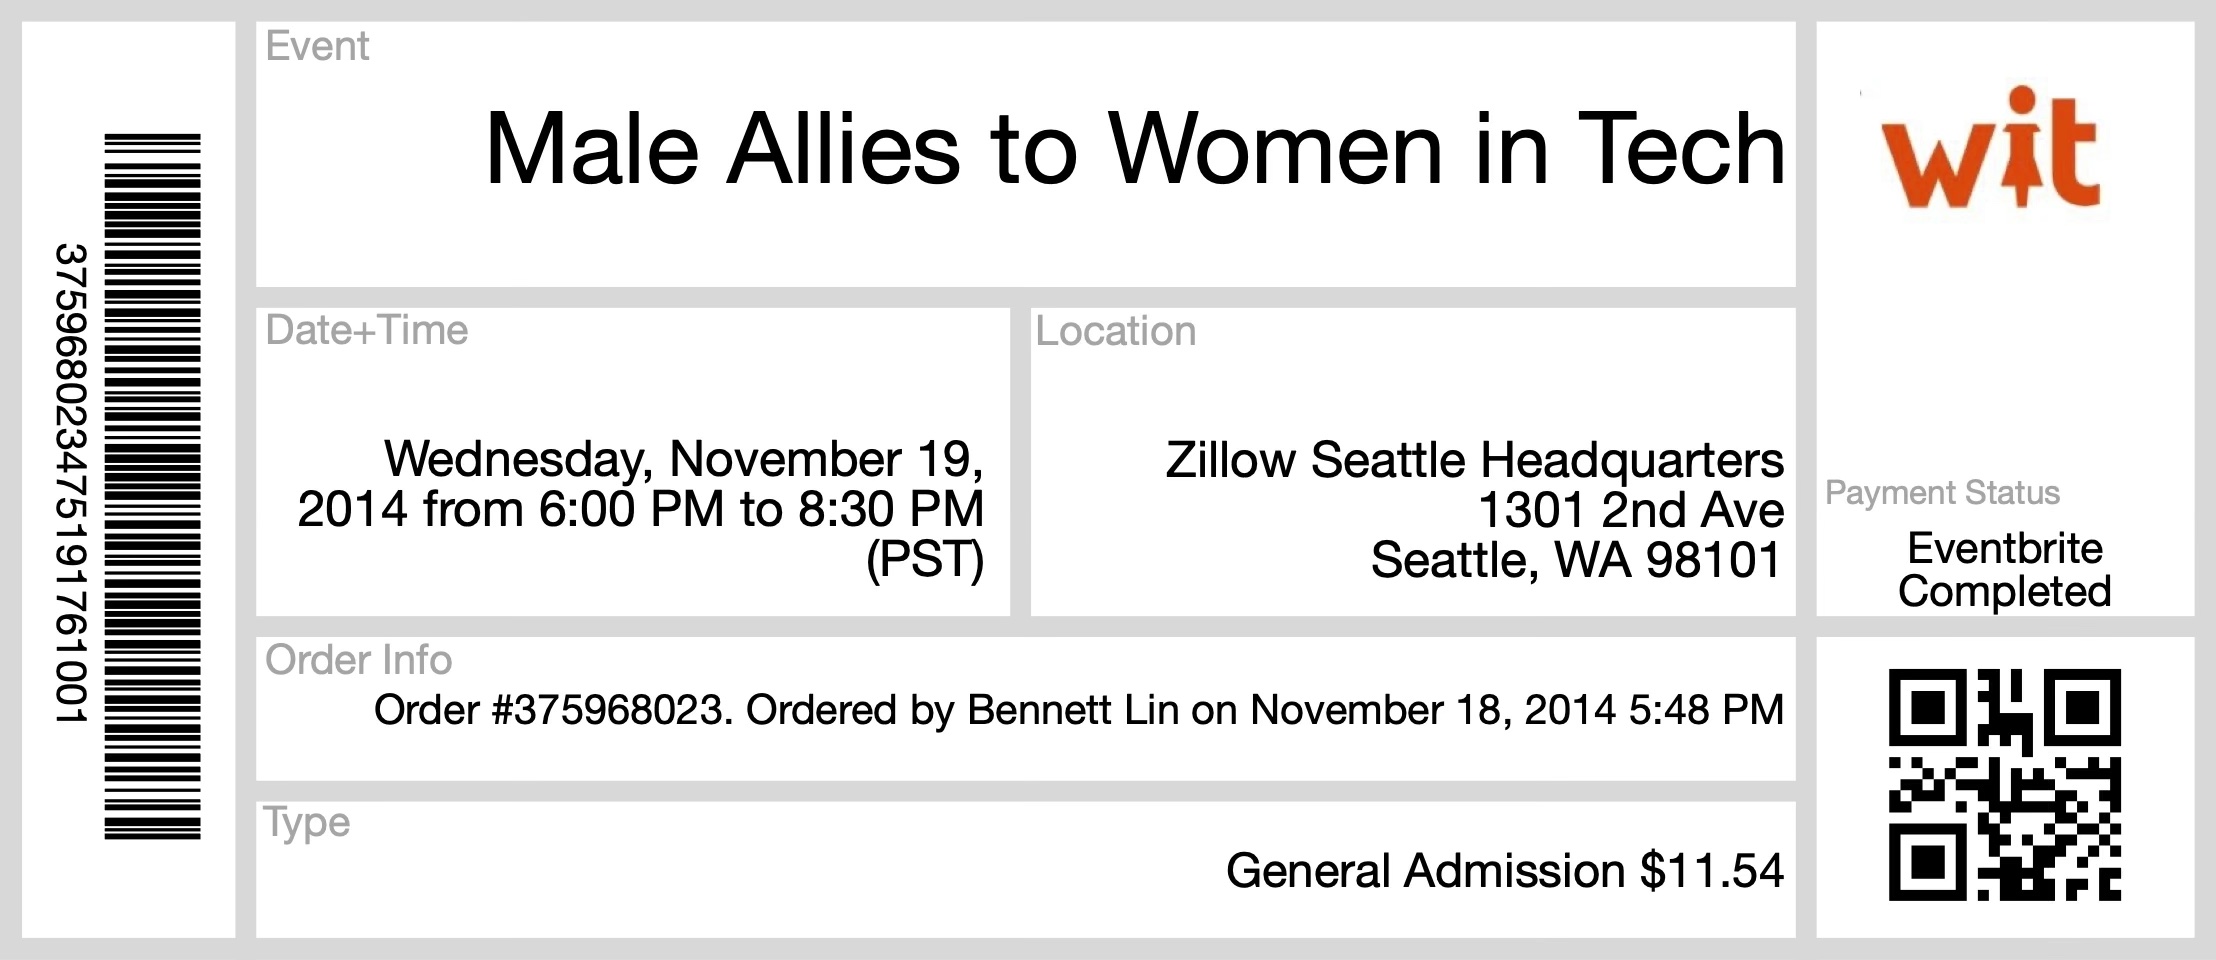Click the Eventbrite Completed status text

pyautogui.click(x=2004, y=570)
